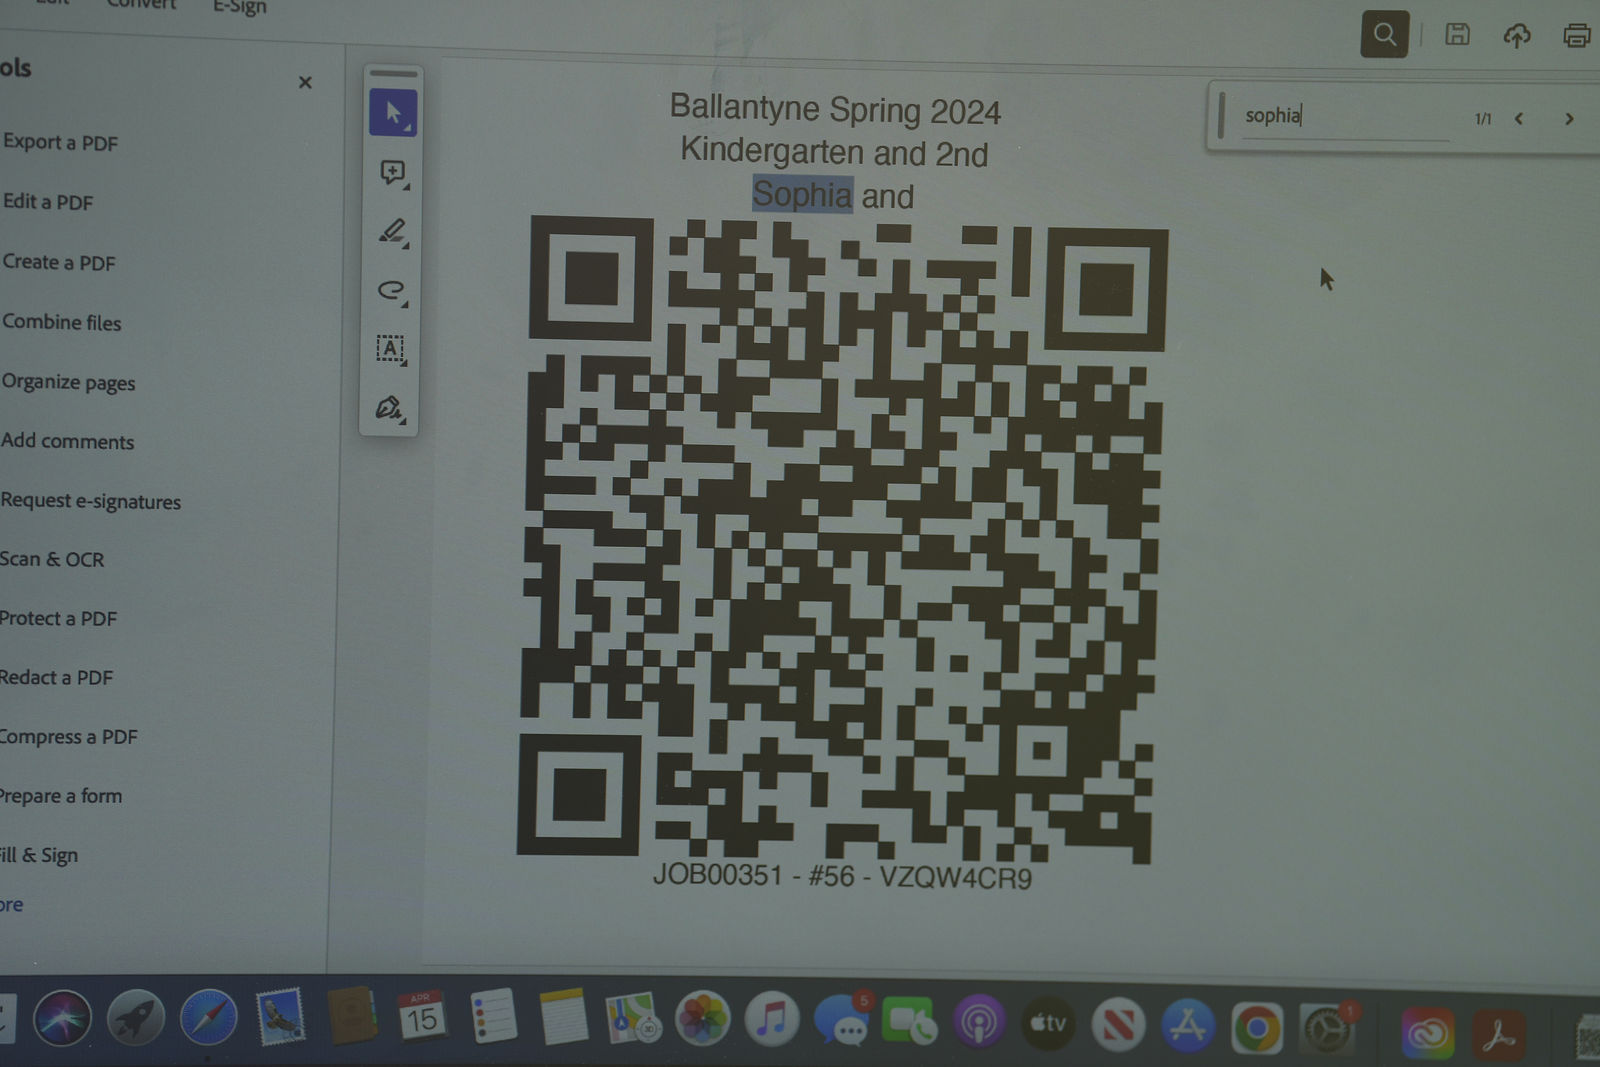The width and height of the screenshot is (1600, 1067).
Task: Launch Maps from the Dock
Action: [632, 1018]
